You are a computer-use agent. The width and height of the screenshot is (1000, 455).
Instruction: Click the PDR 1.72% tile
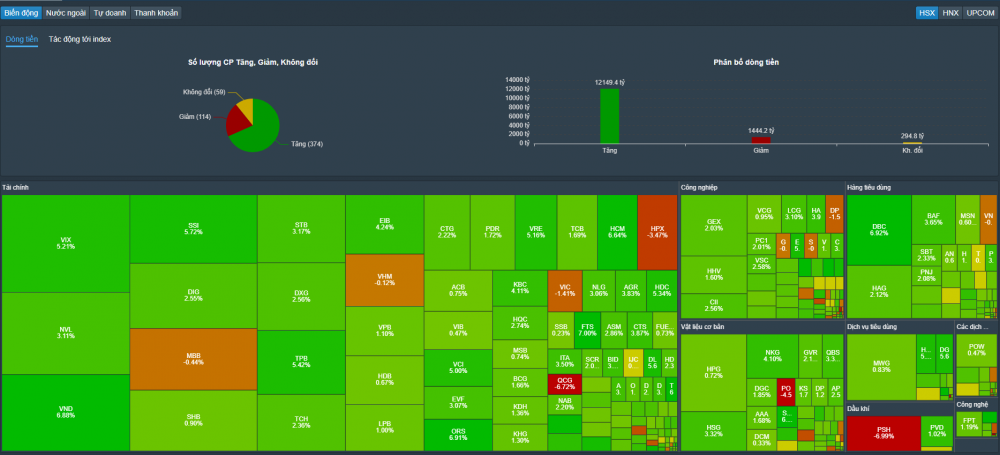coord(492,232)
